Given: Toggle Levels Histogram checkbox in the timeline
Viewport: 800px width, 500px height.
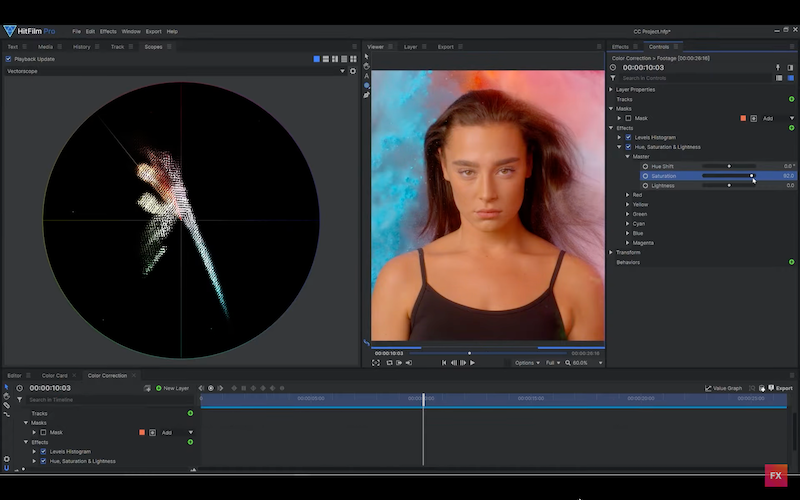Looking at the screenshot, I should pos(43,452).
